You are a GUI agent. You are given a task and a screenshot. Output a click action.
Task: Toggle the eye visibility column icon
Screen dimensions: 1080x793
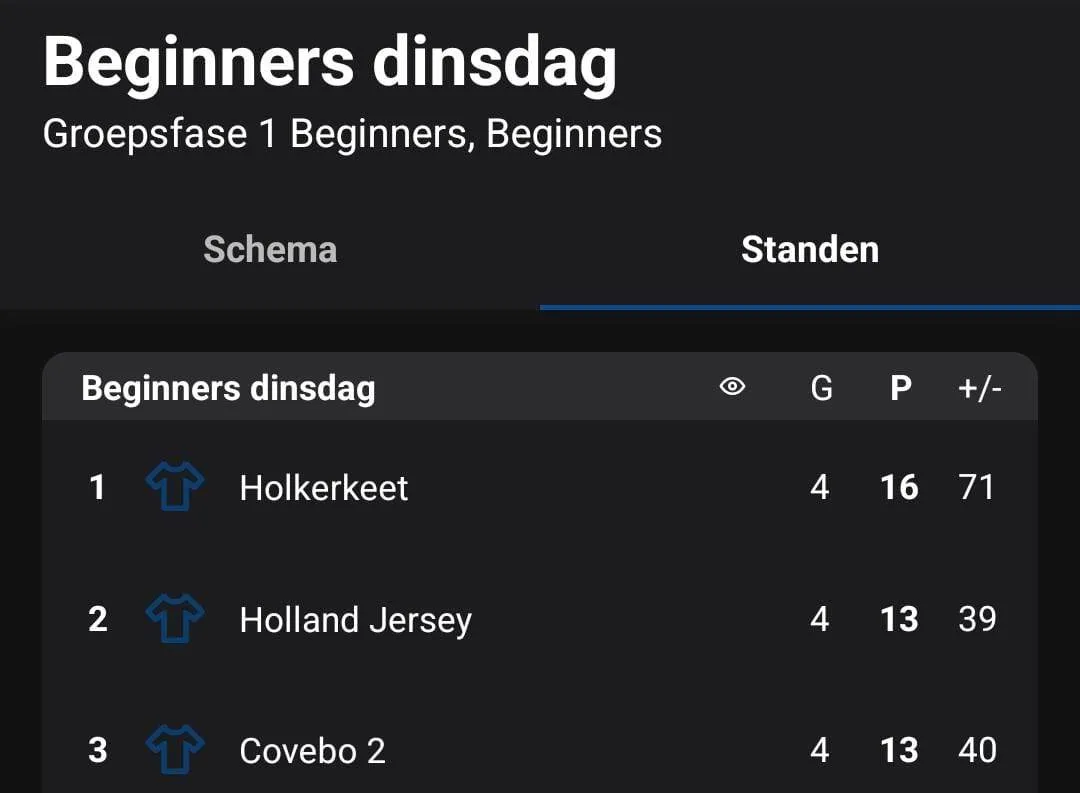pos(733,387)
